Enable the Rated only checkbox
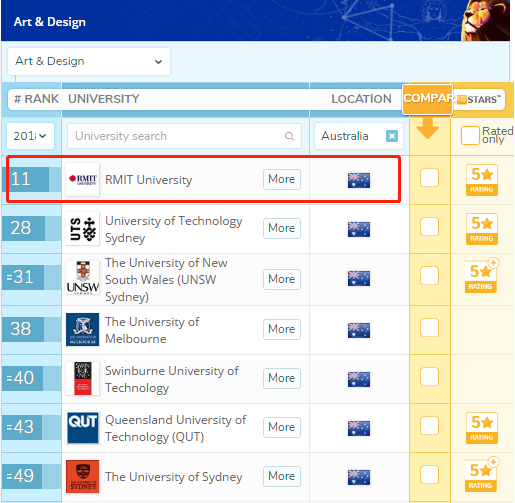Image resolution: width=515 pixels, height=503 pixels. tap(470, 136)
